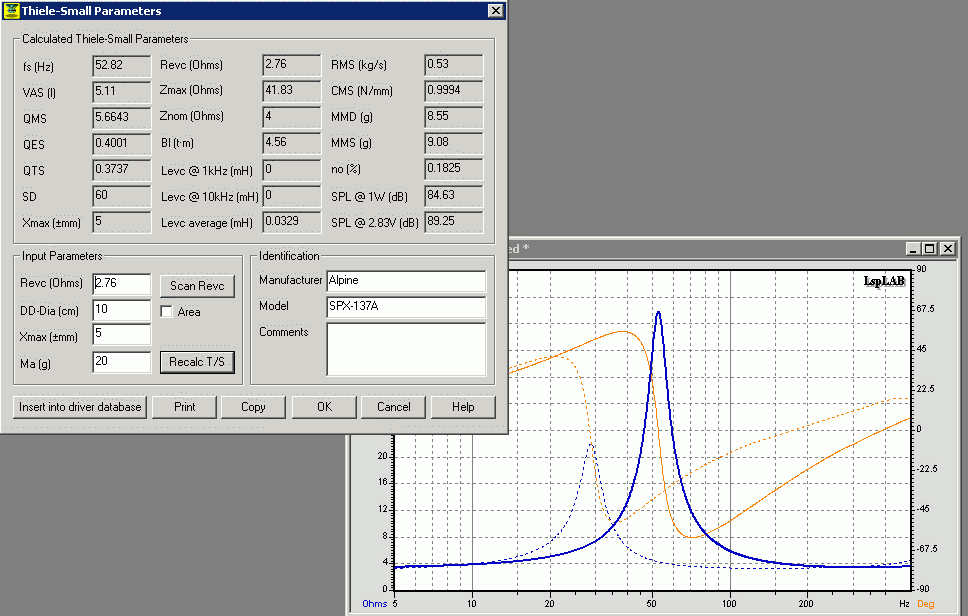The image size is (968, 616).
Task: Click the DD-Dia (cm) input field
Action: (x=121, y=309)
